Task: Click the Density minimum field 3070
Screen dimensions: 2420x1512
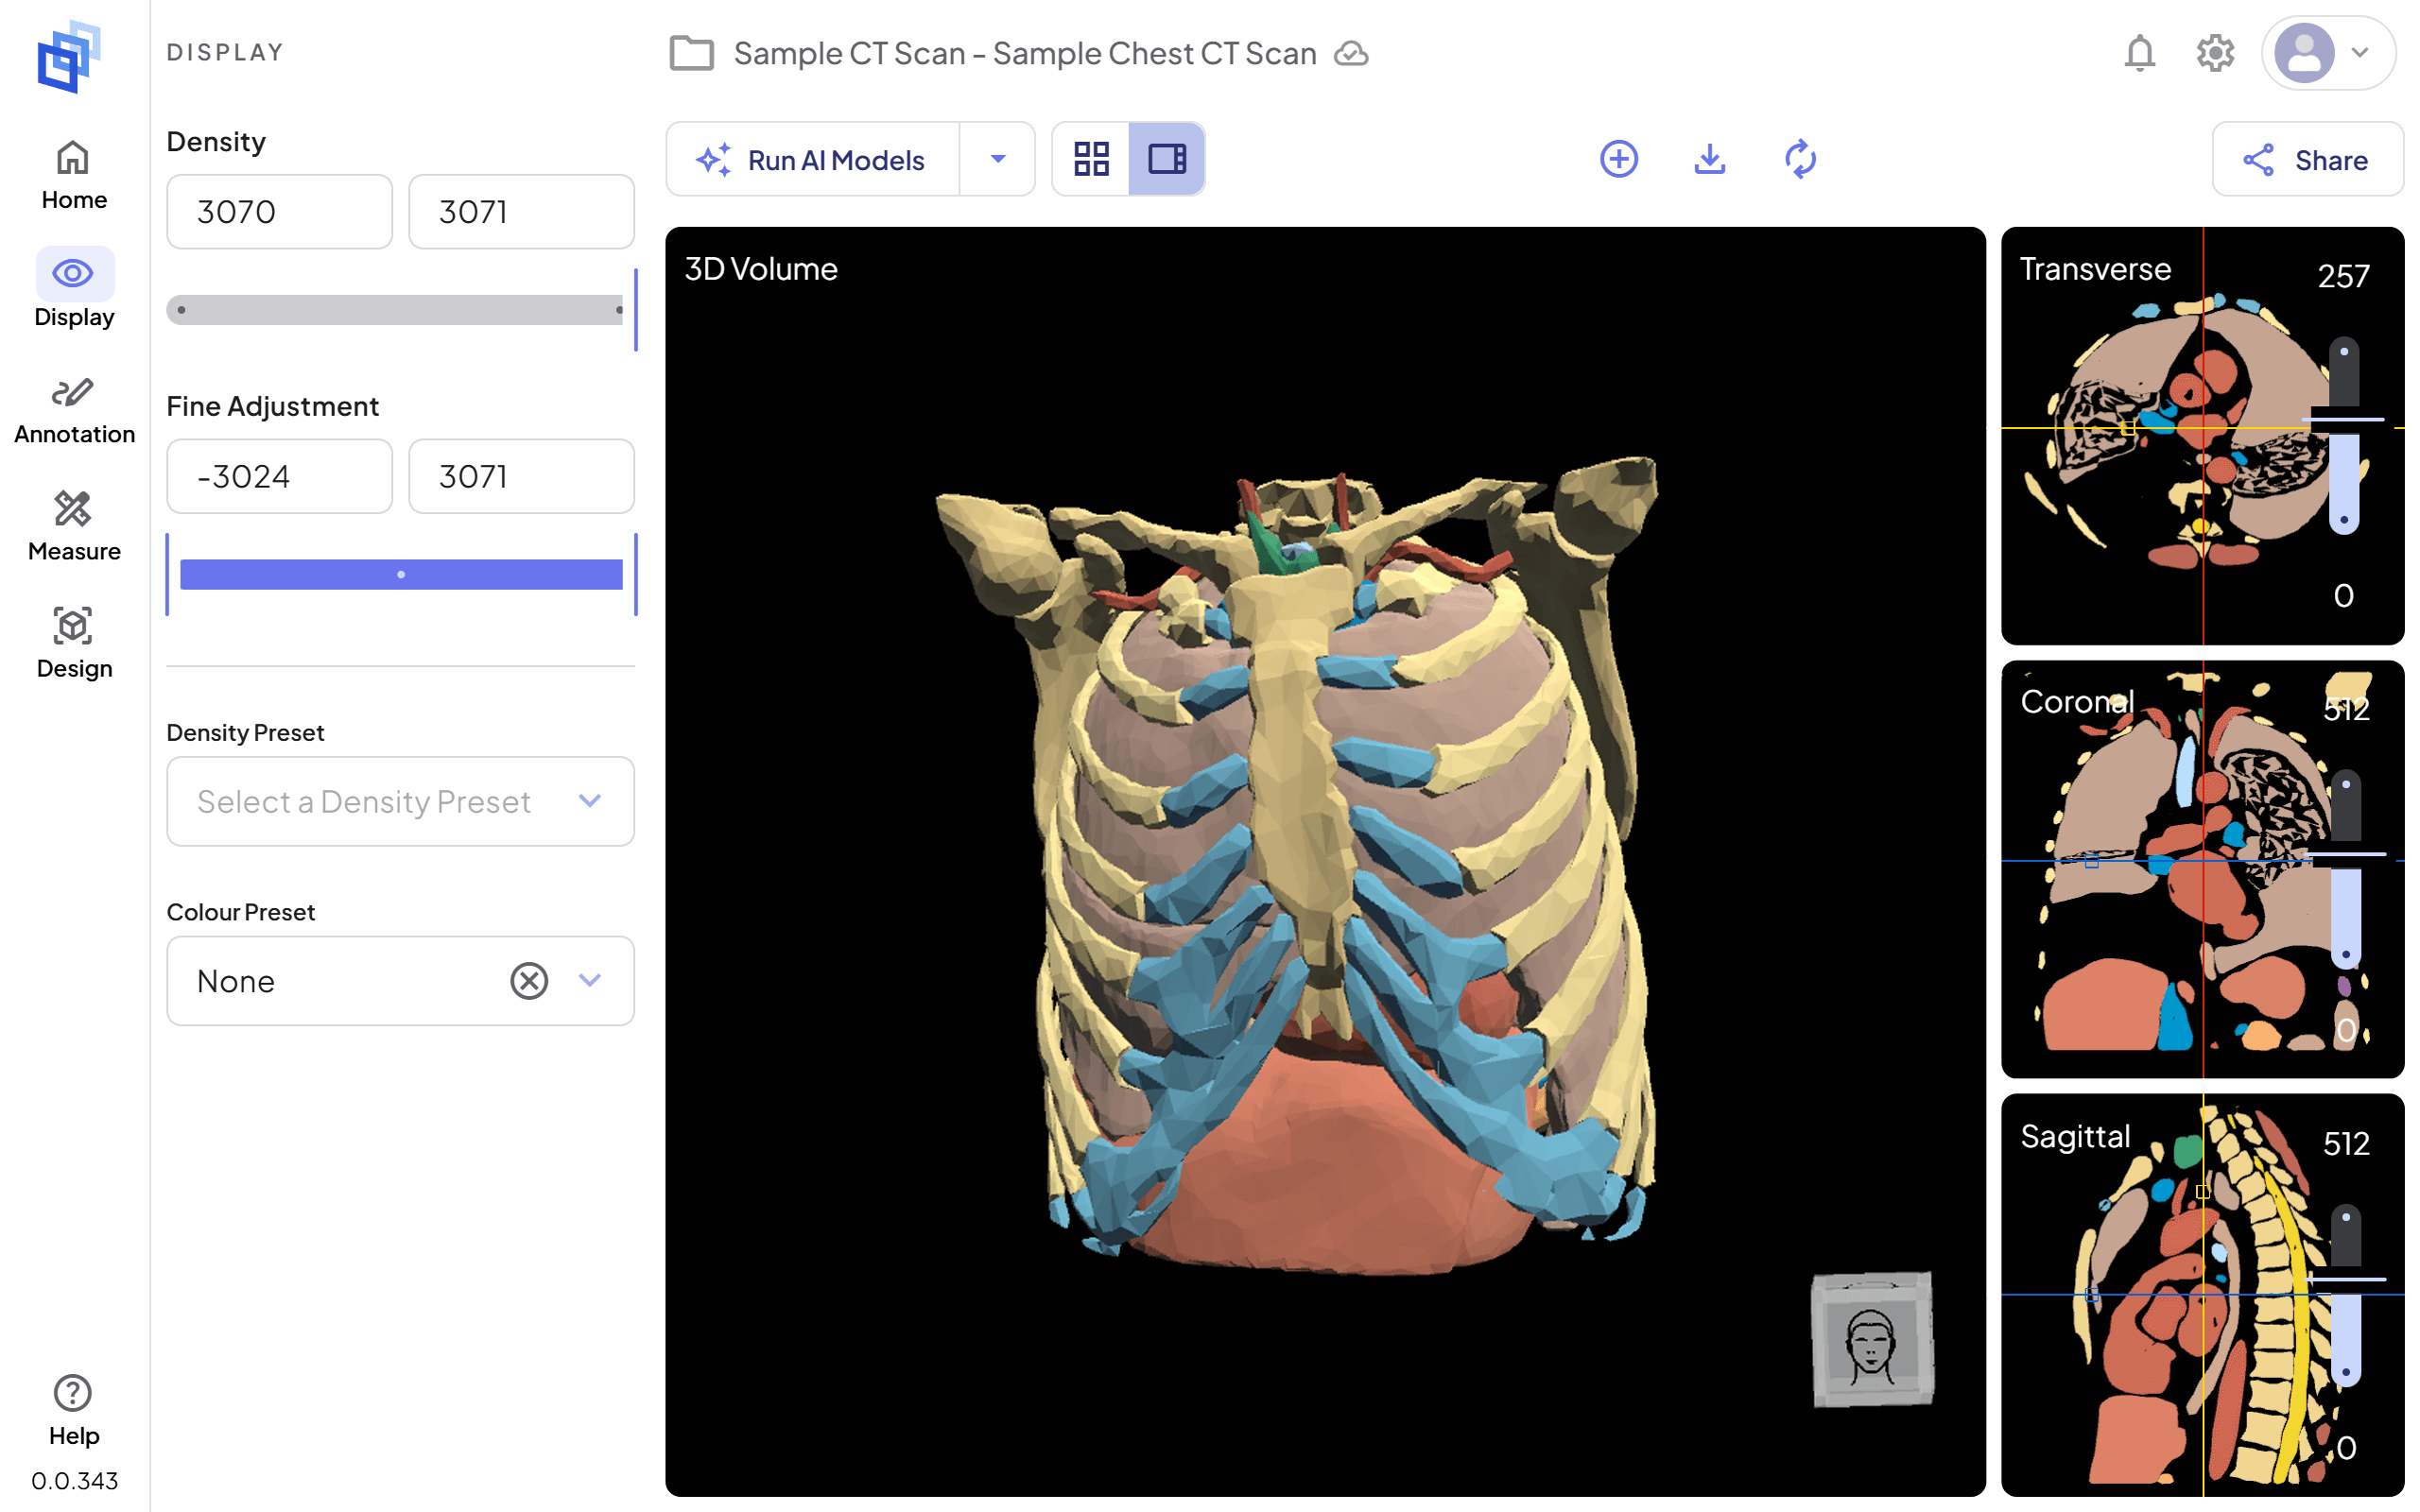Action: [279, 212]
